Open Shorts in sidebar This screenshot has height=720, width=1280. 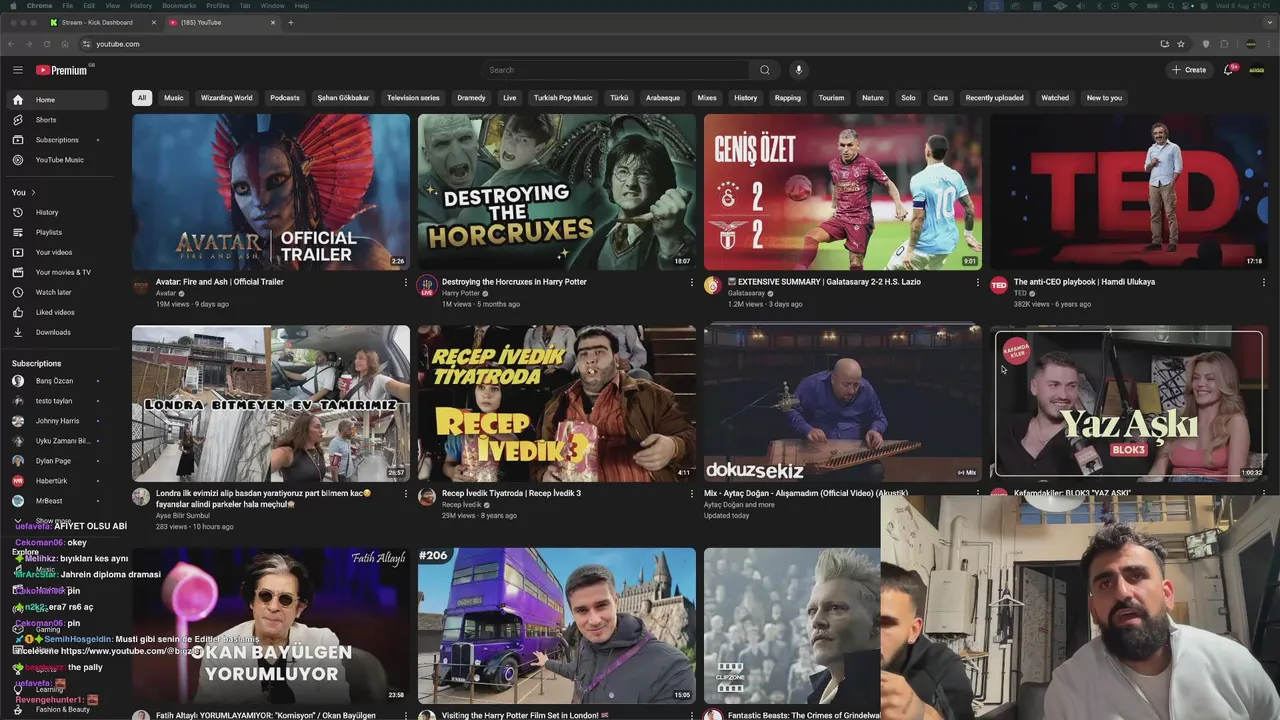[x=58, y=120]
